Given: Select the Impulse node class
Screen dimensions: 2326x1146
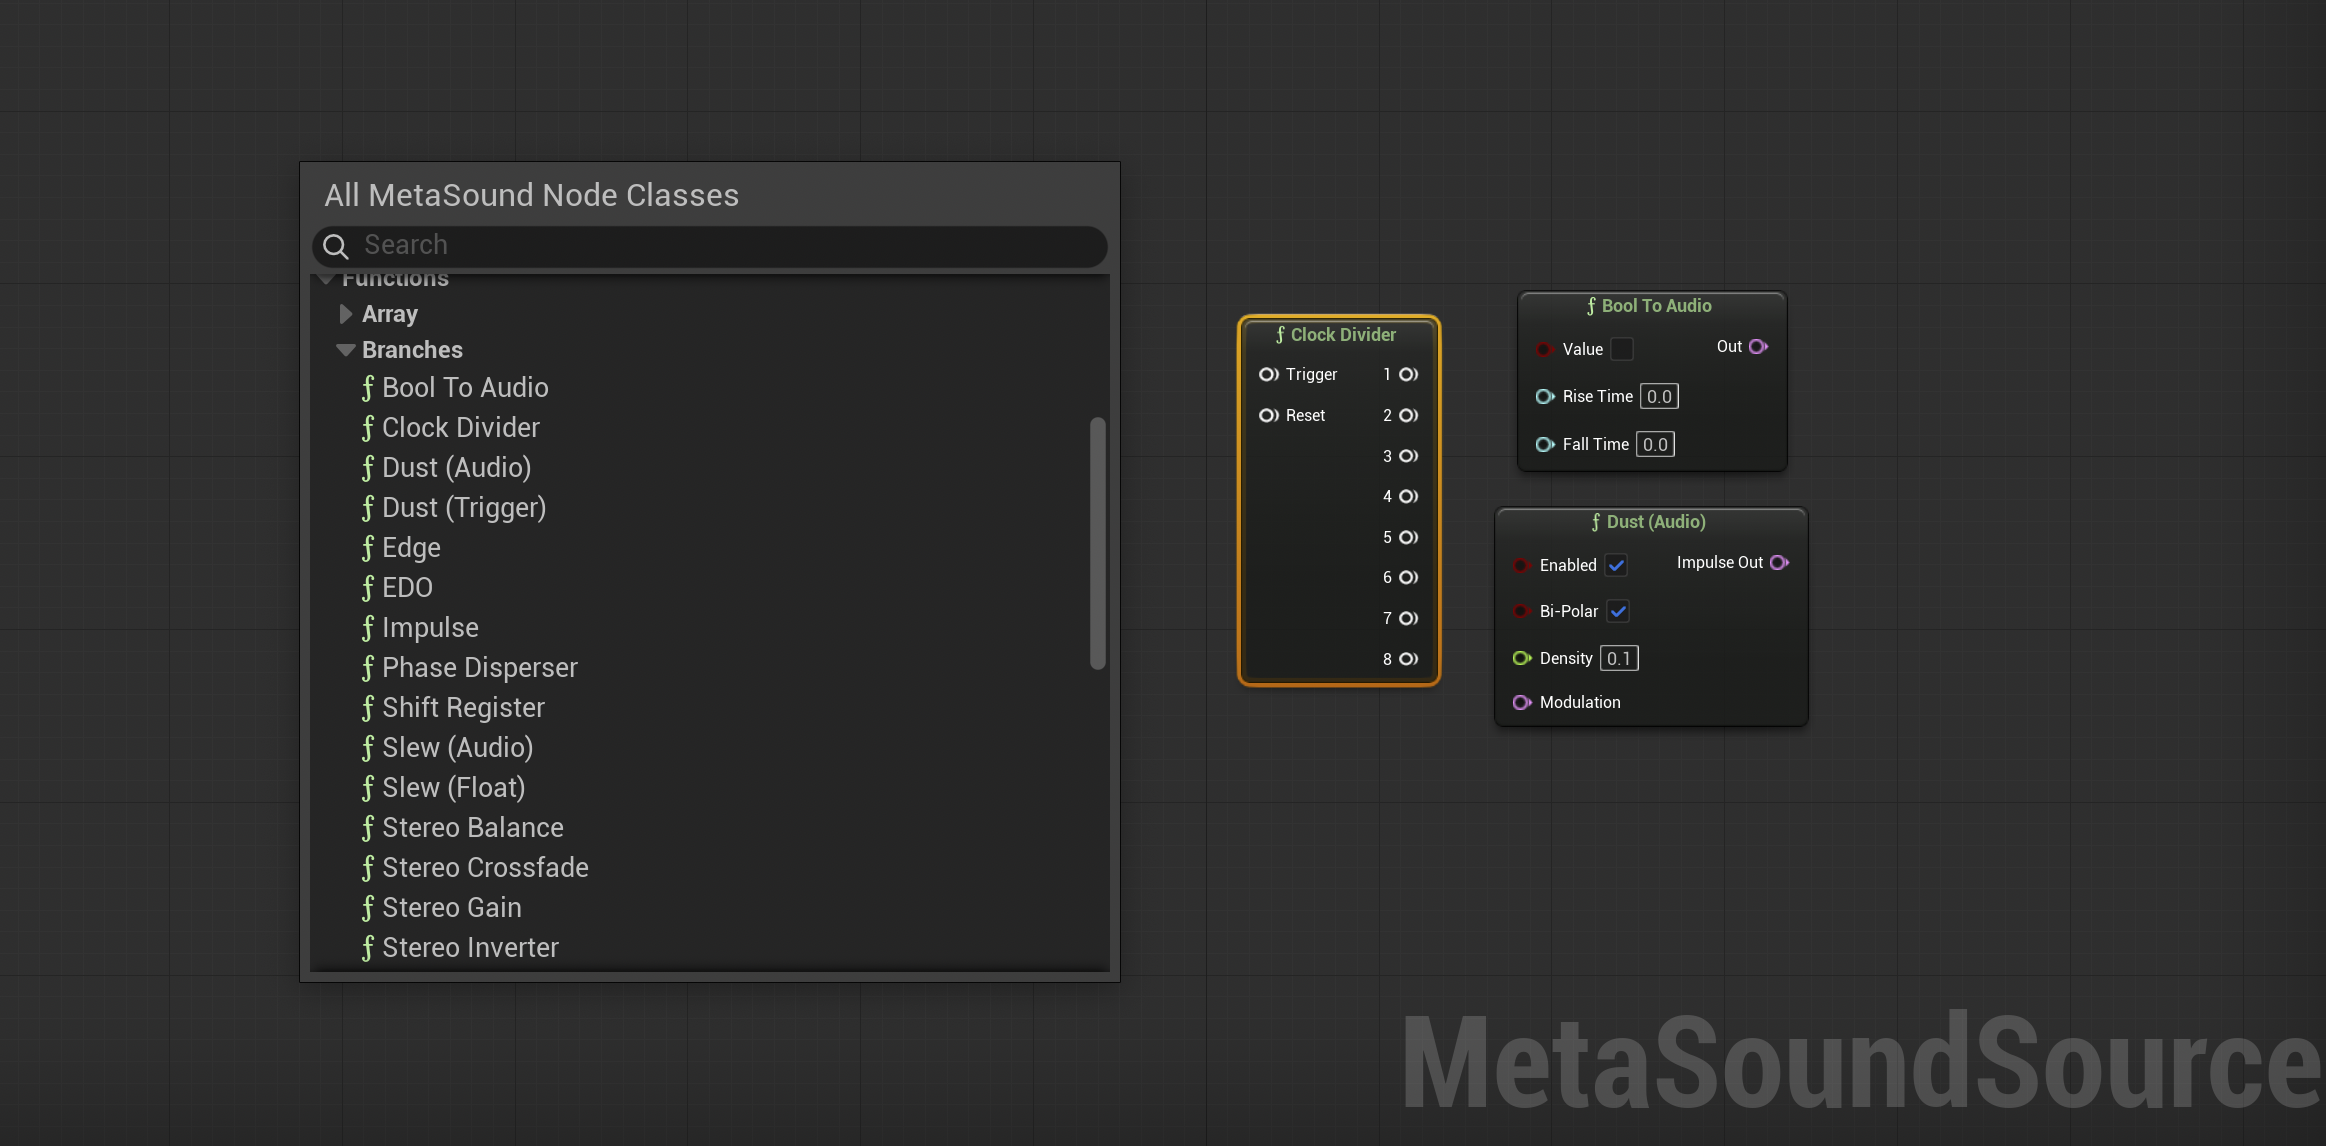Looking at the screenshot, I should tap(430, 628).
